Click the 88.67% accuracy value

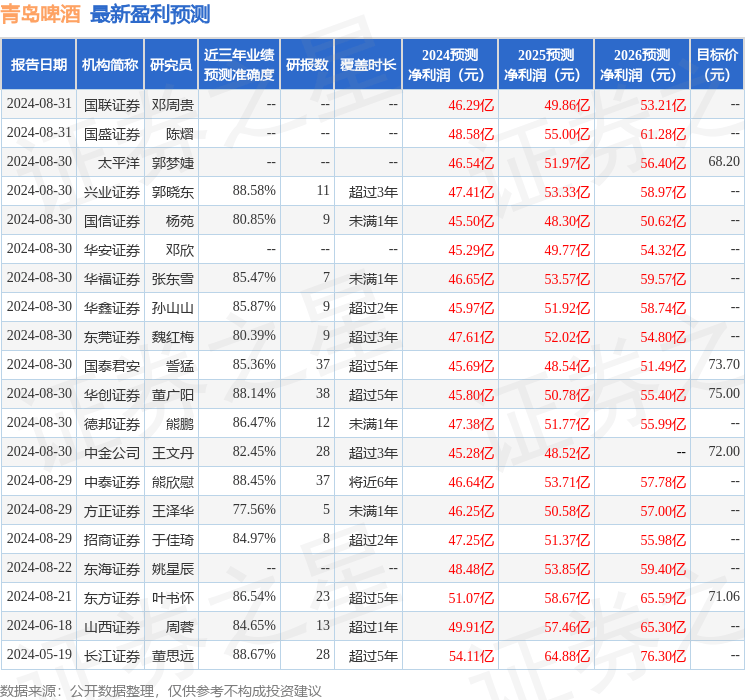(x=254, y=654)
